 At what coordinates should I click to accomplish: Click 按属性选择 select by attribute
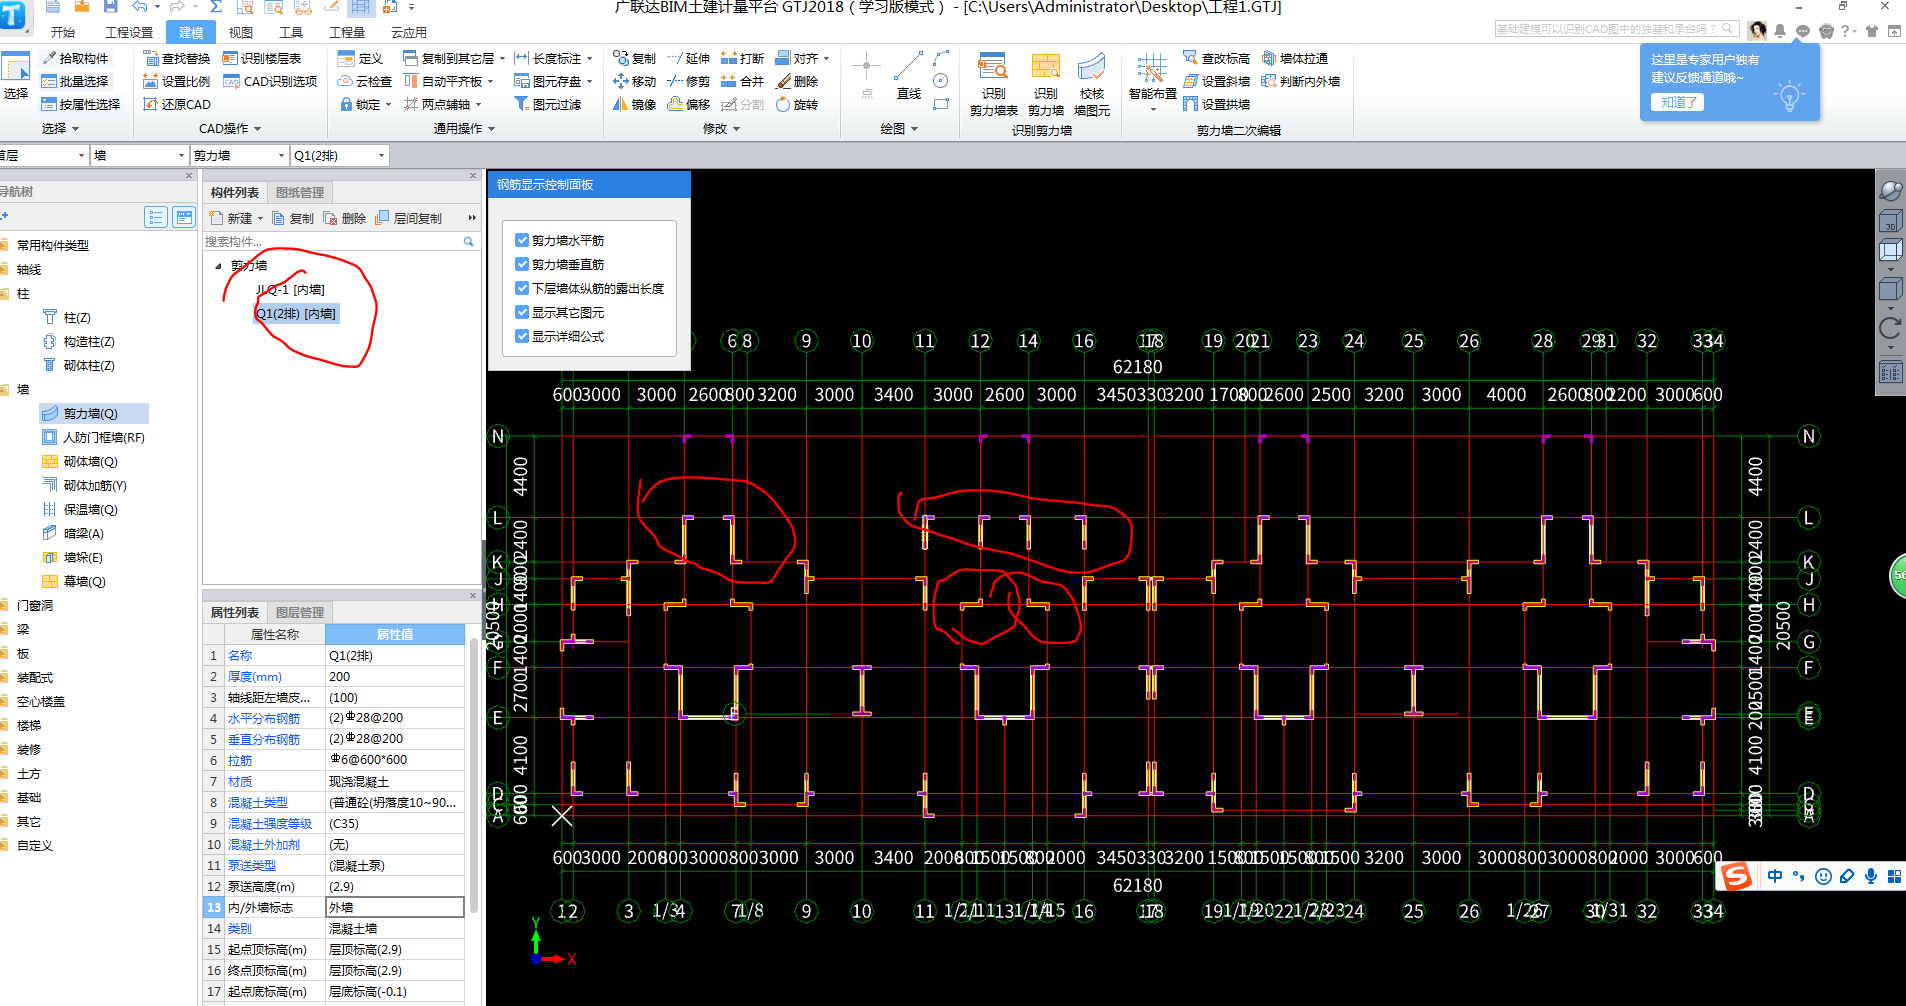pos(81,104)
